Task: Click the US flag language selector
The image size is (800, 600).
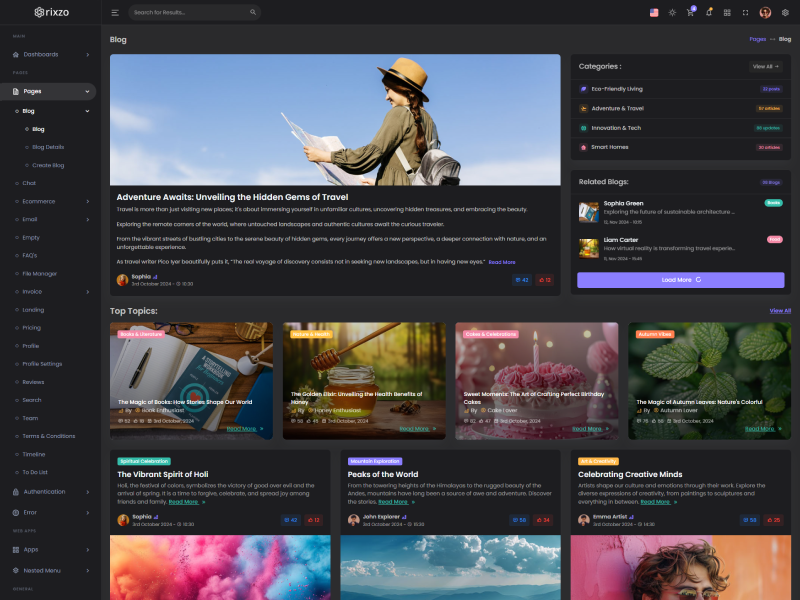Action: (654, 13)
